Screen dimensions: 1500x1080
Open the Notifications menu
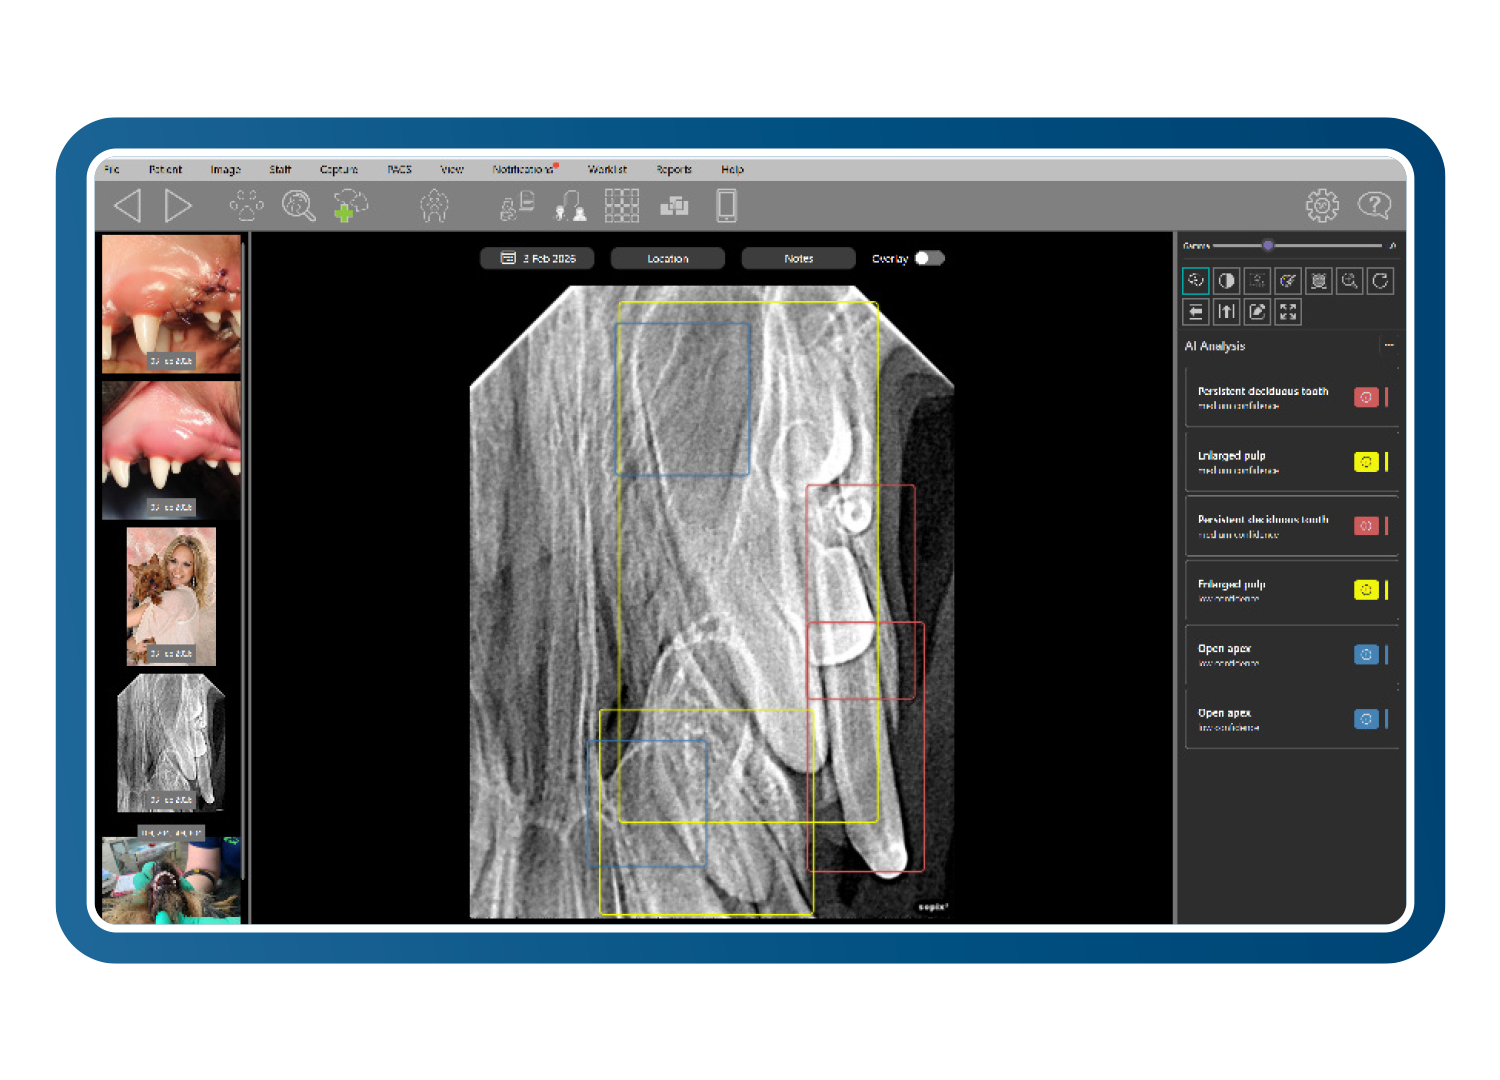pyautogui.click(x=523, y=170)
